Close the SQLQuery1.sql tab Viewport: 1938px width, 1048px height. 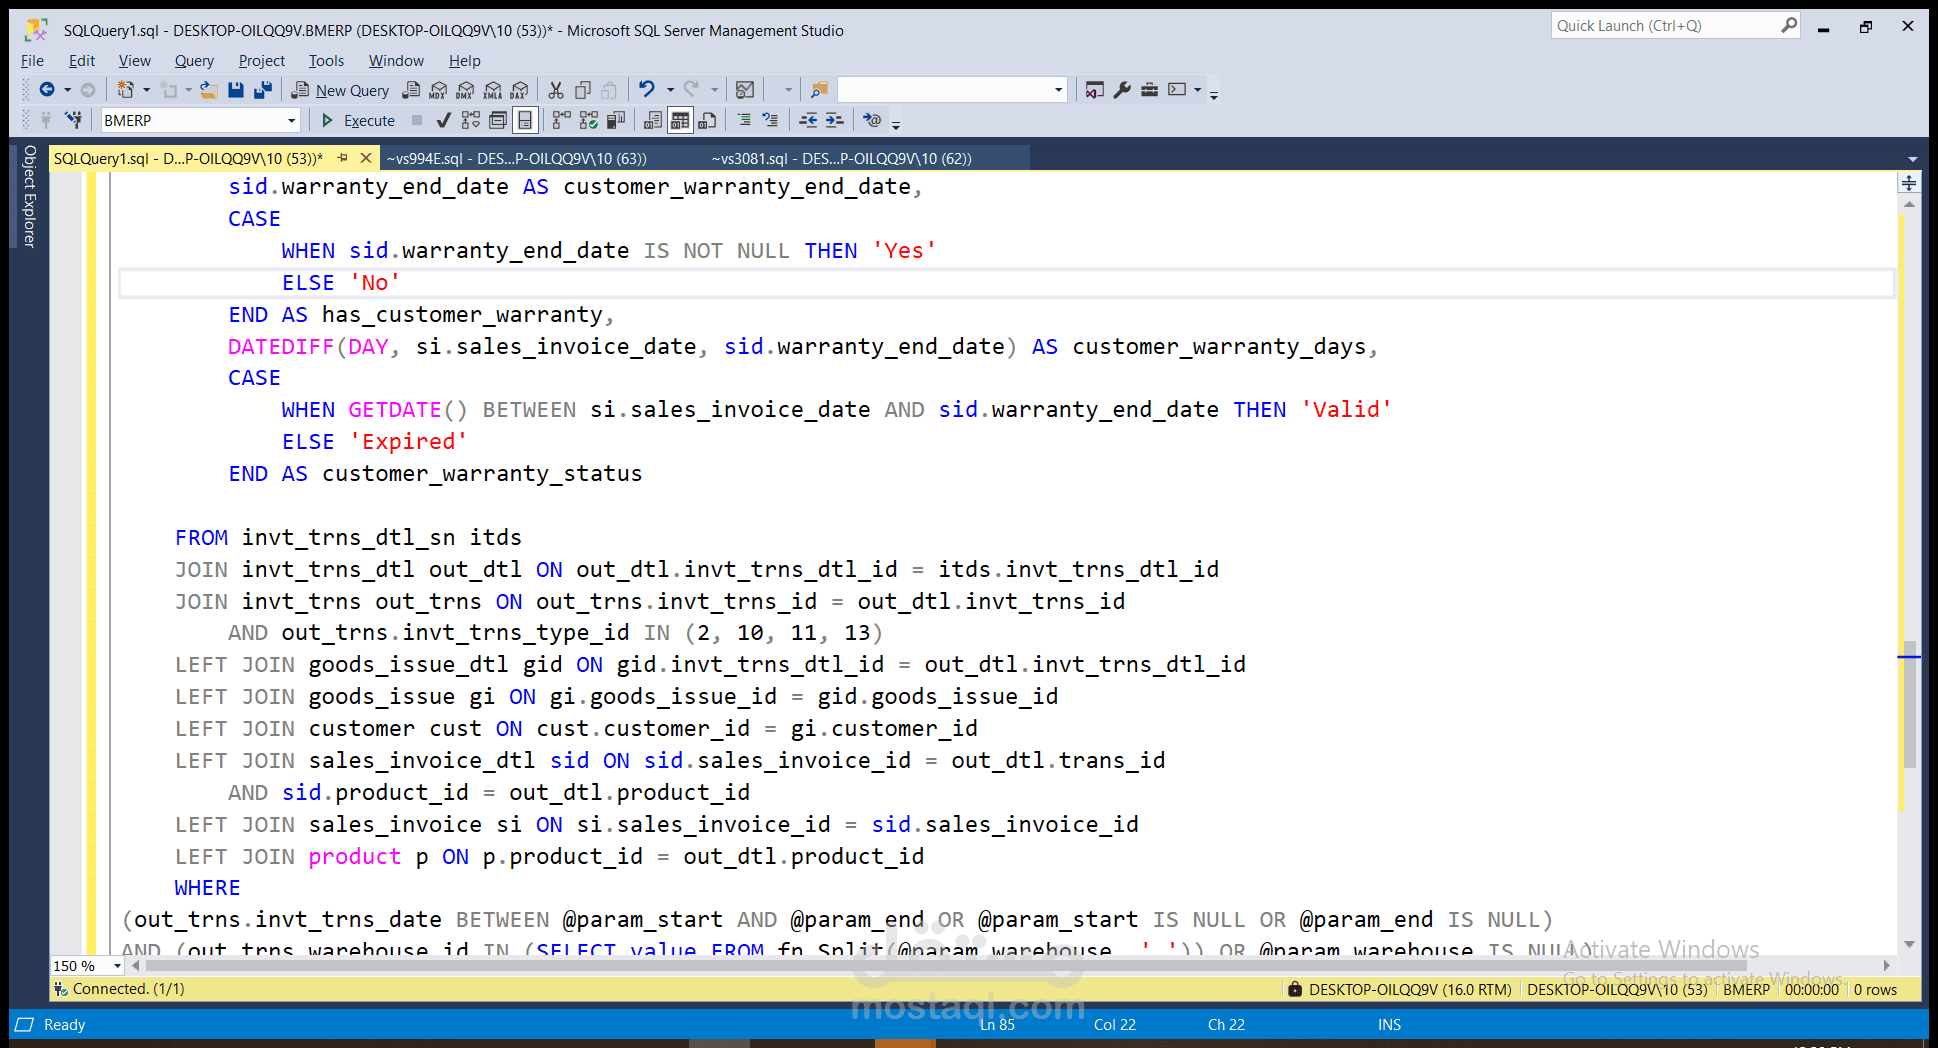[x=366, y=158]
